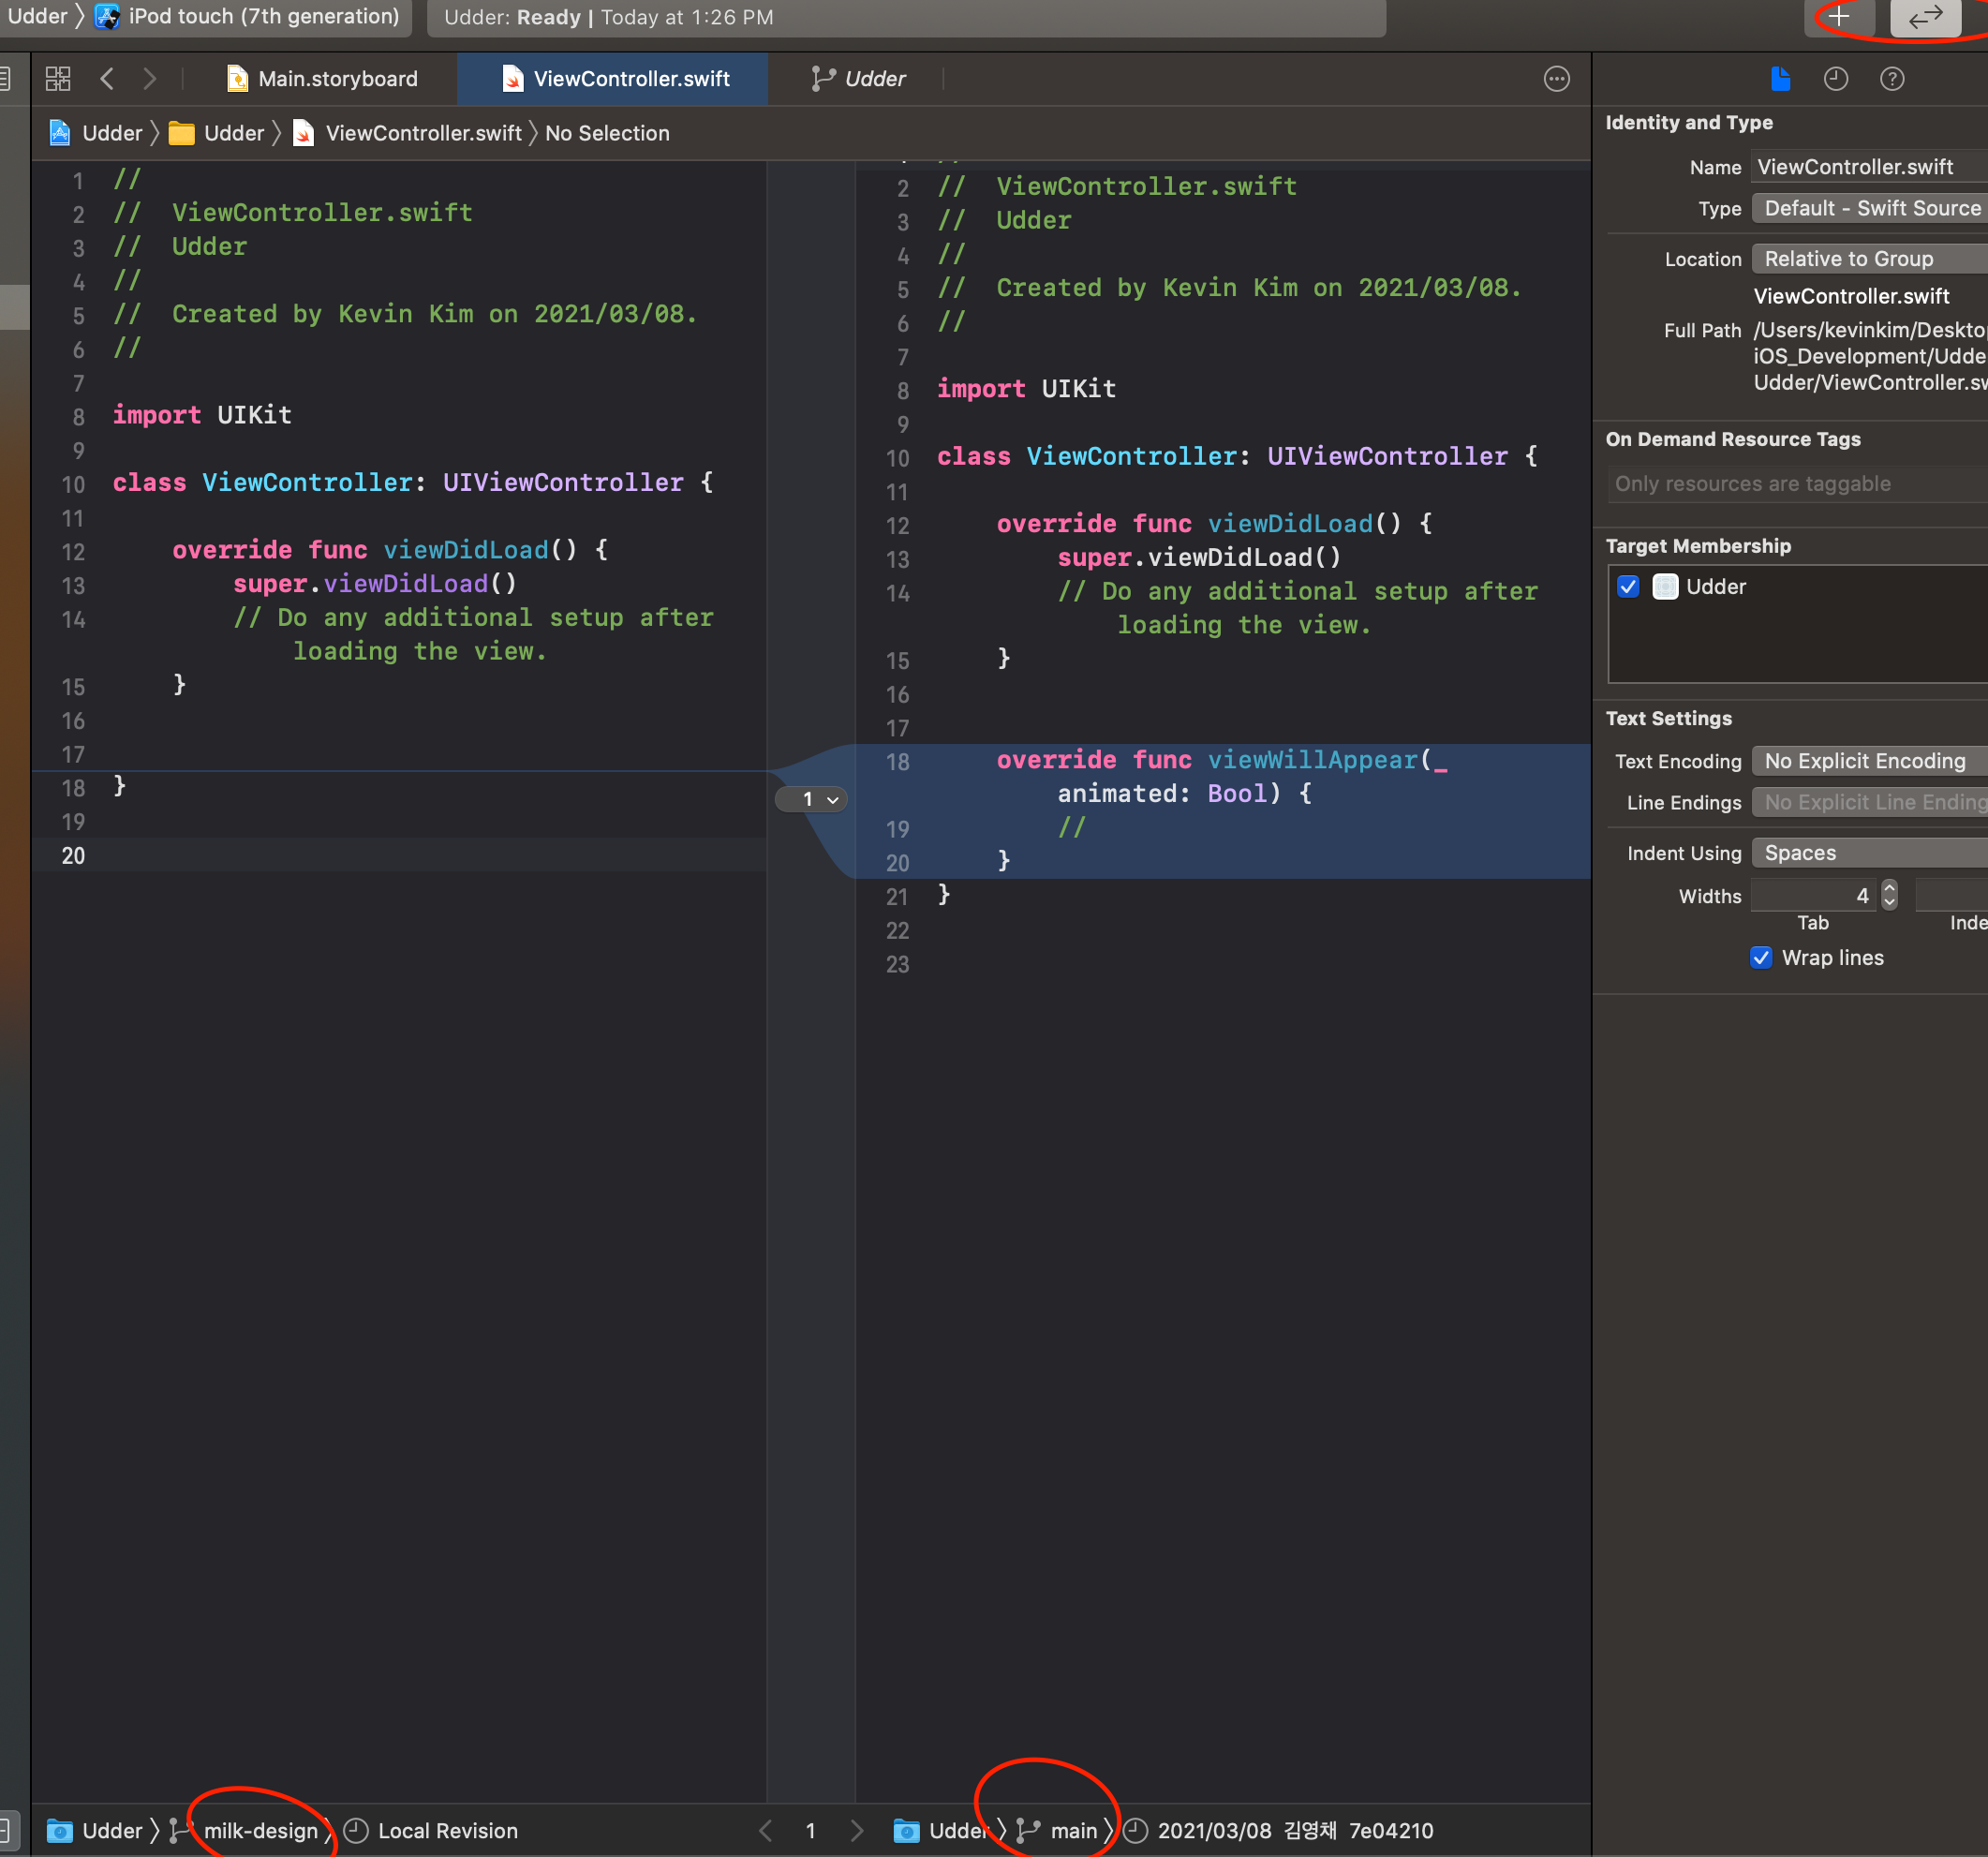Click line 20 in the left editor
Screen dimensions: 1988x1857
pyautogui.click(x=400, y=855)
